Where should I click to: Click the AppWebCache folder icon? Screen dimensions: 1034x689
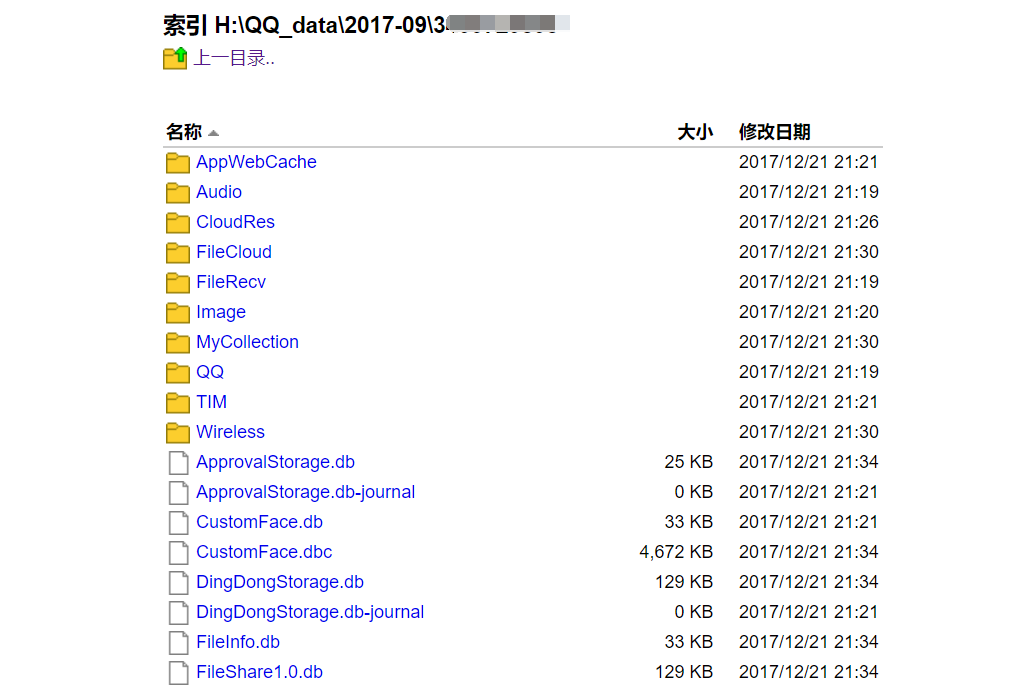click(178, 162)
